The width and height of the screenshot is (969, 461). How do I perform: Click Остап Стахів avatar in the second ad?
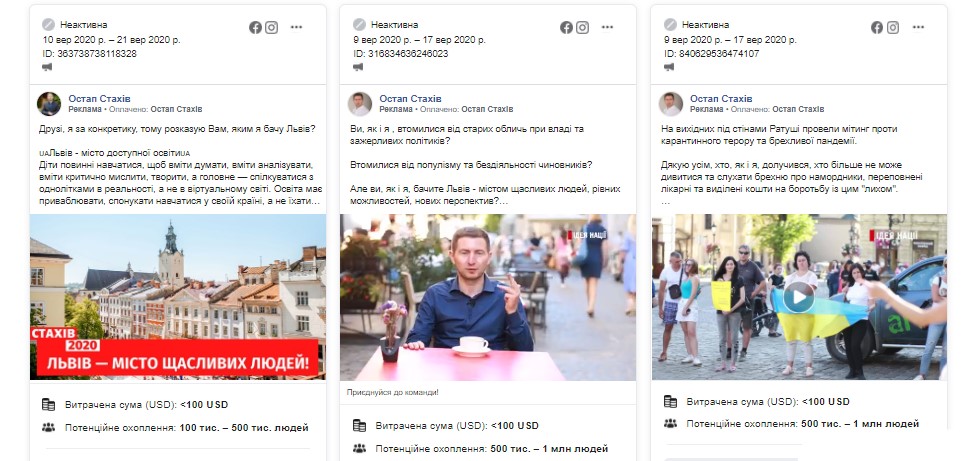360,104
